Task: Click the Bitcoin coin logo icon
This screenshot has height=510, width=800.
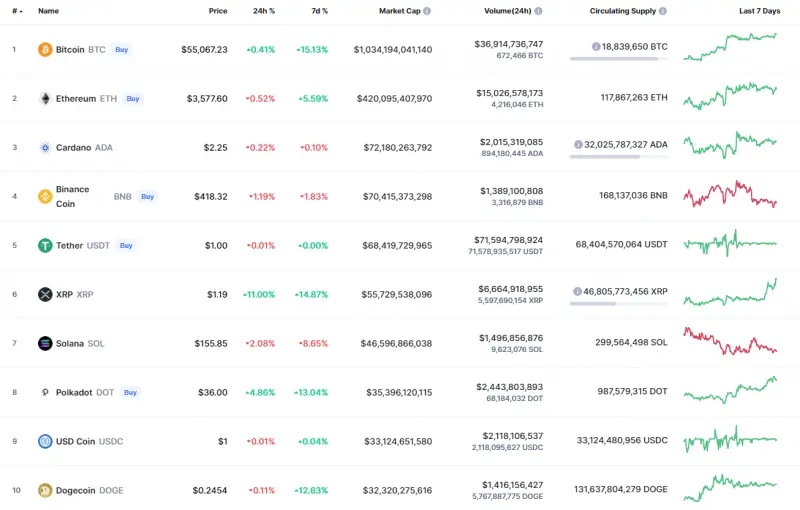Action: (45, 49)
